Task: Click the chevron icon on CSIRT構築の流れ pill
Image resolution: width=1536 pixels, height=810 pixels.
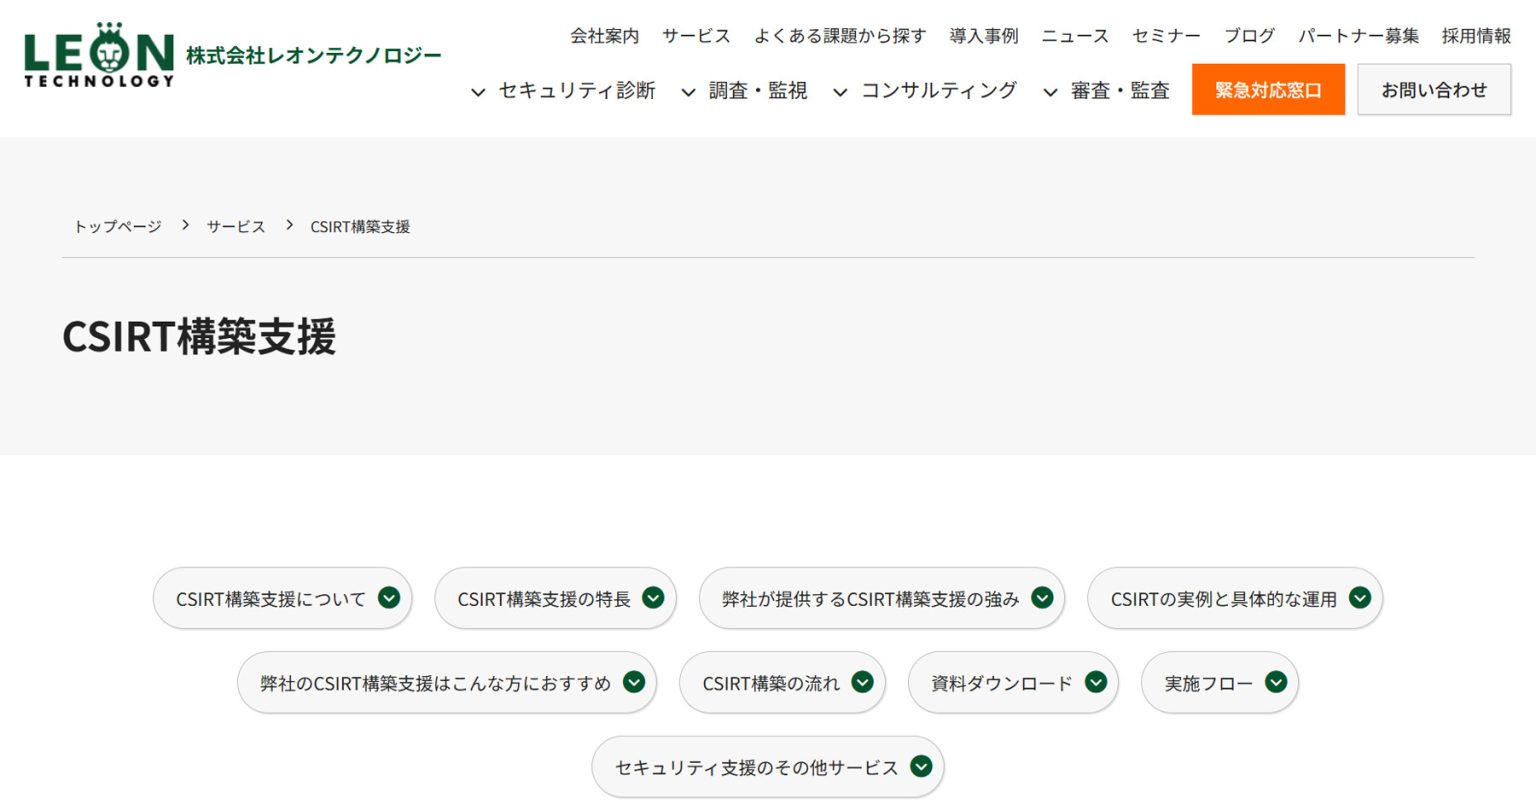Action: tap(861, 682)
